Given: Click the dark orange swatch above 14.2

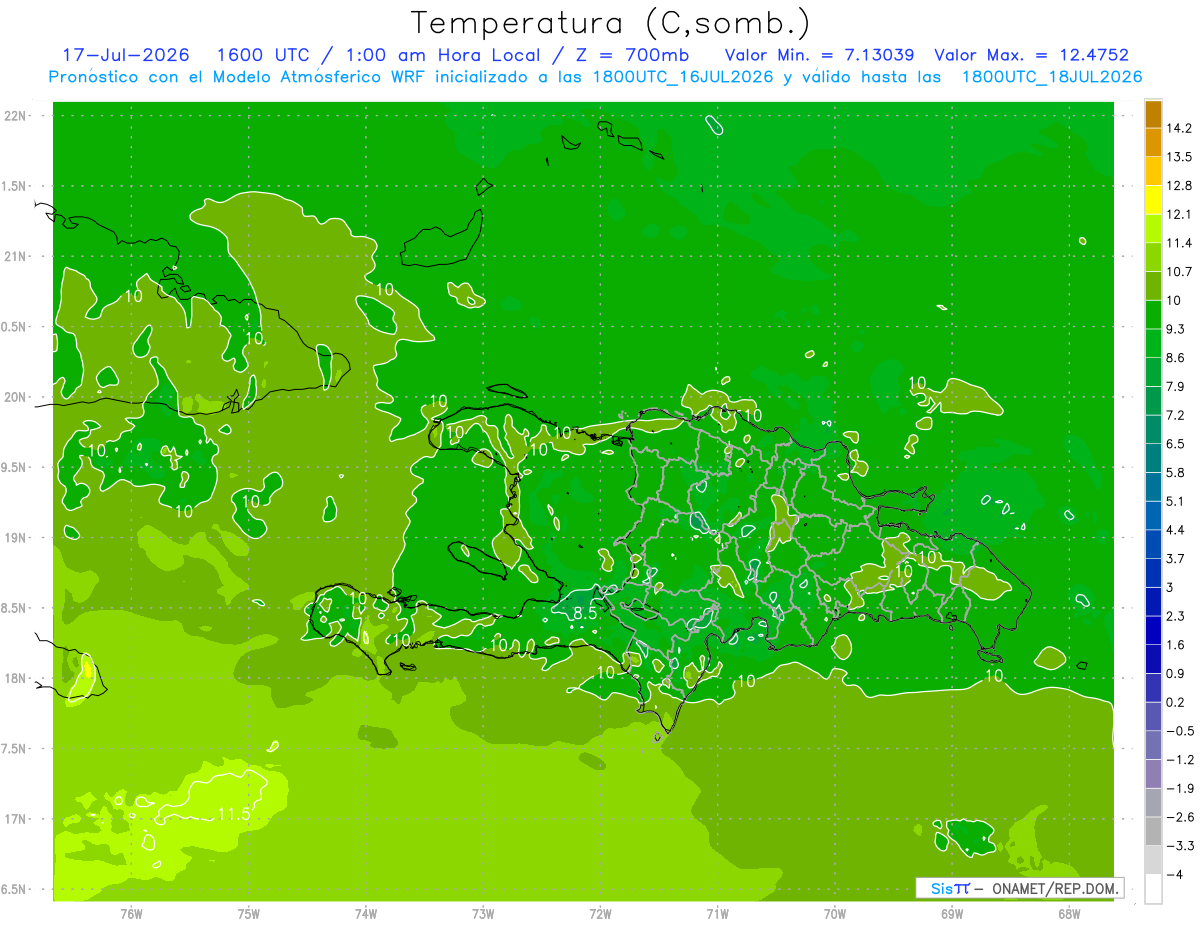Looking at the screenshot, I should click(1153, 114).
